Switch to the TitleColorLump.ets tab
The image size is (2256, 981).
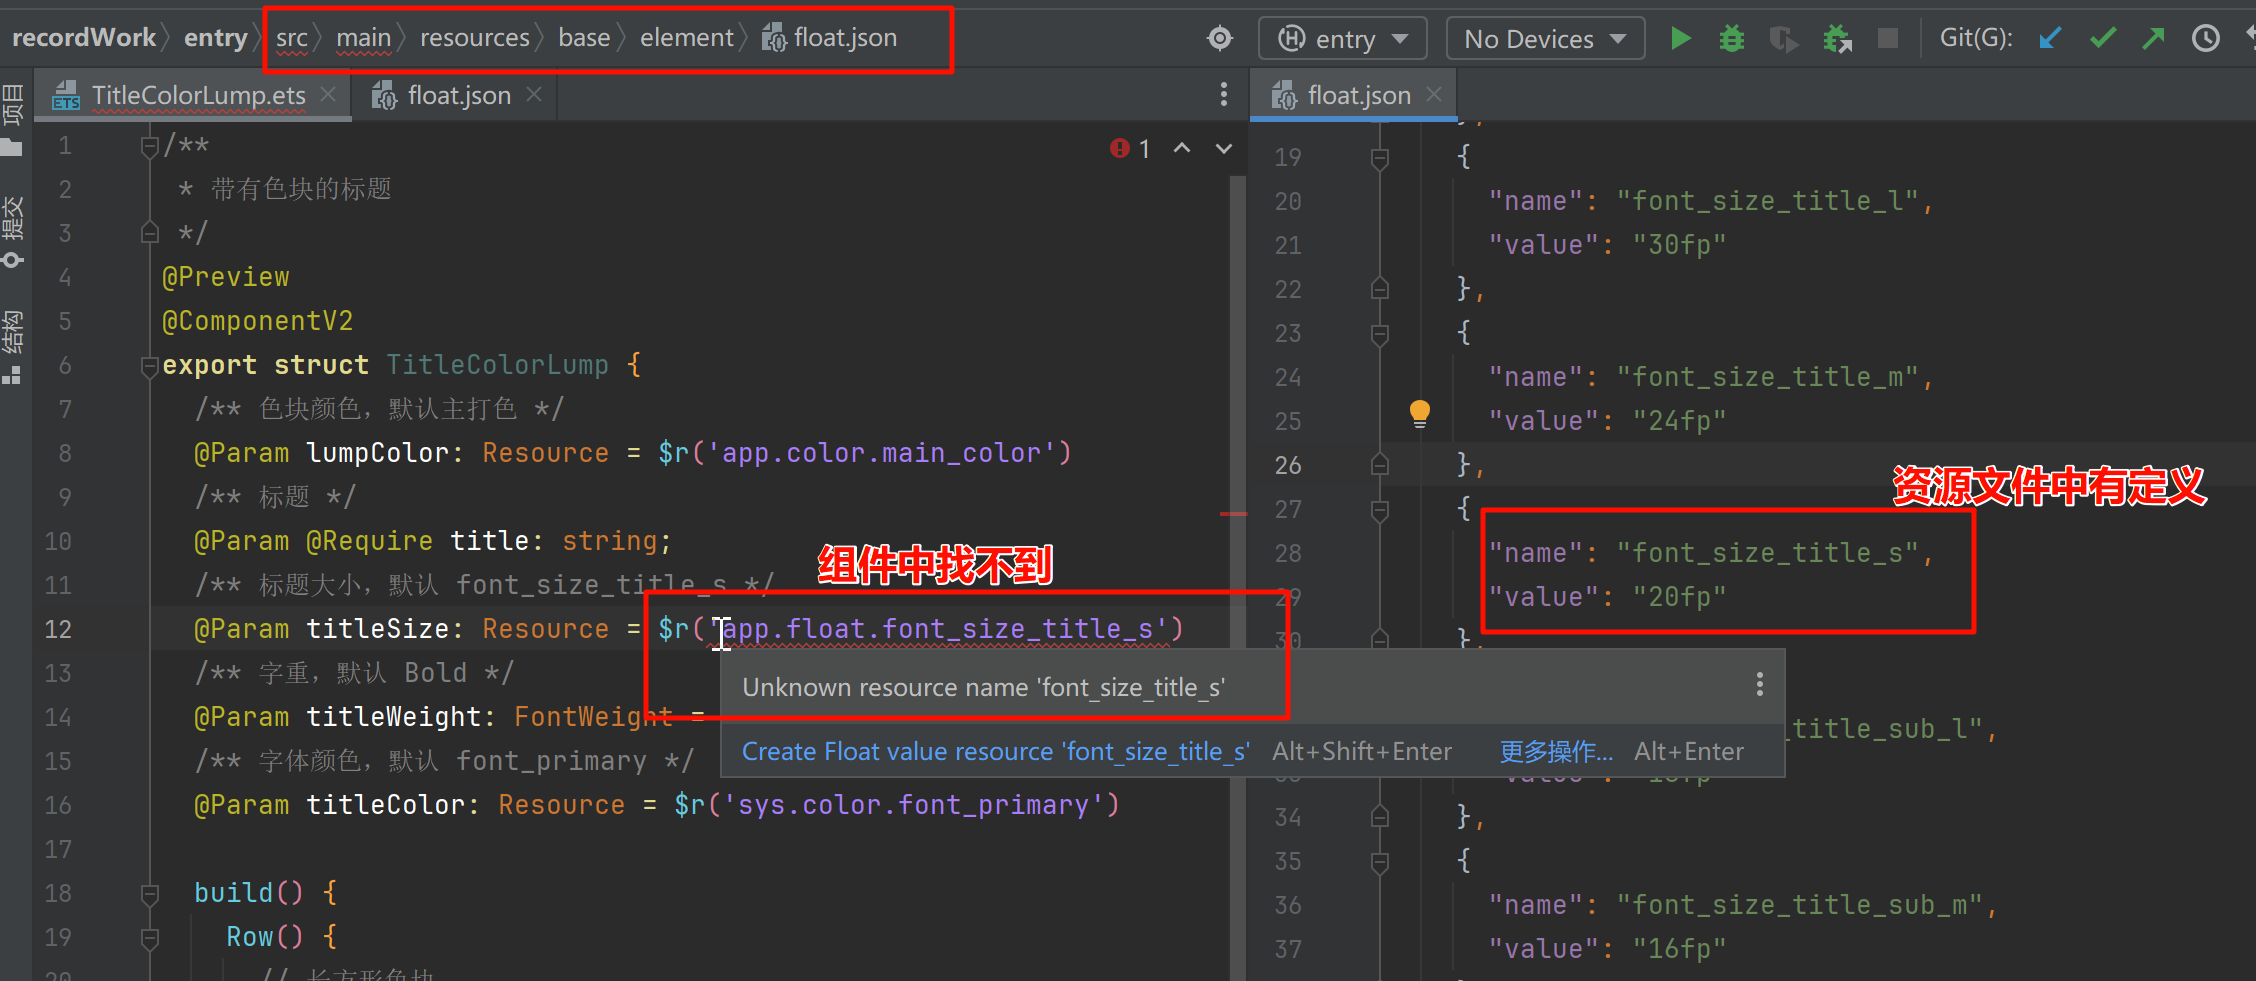click(198, 95)
